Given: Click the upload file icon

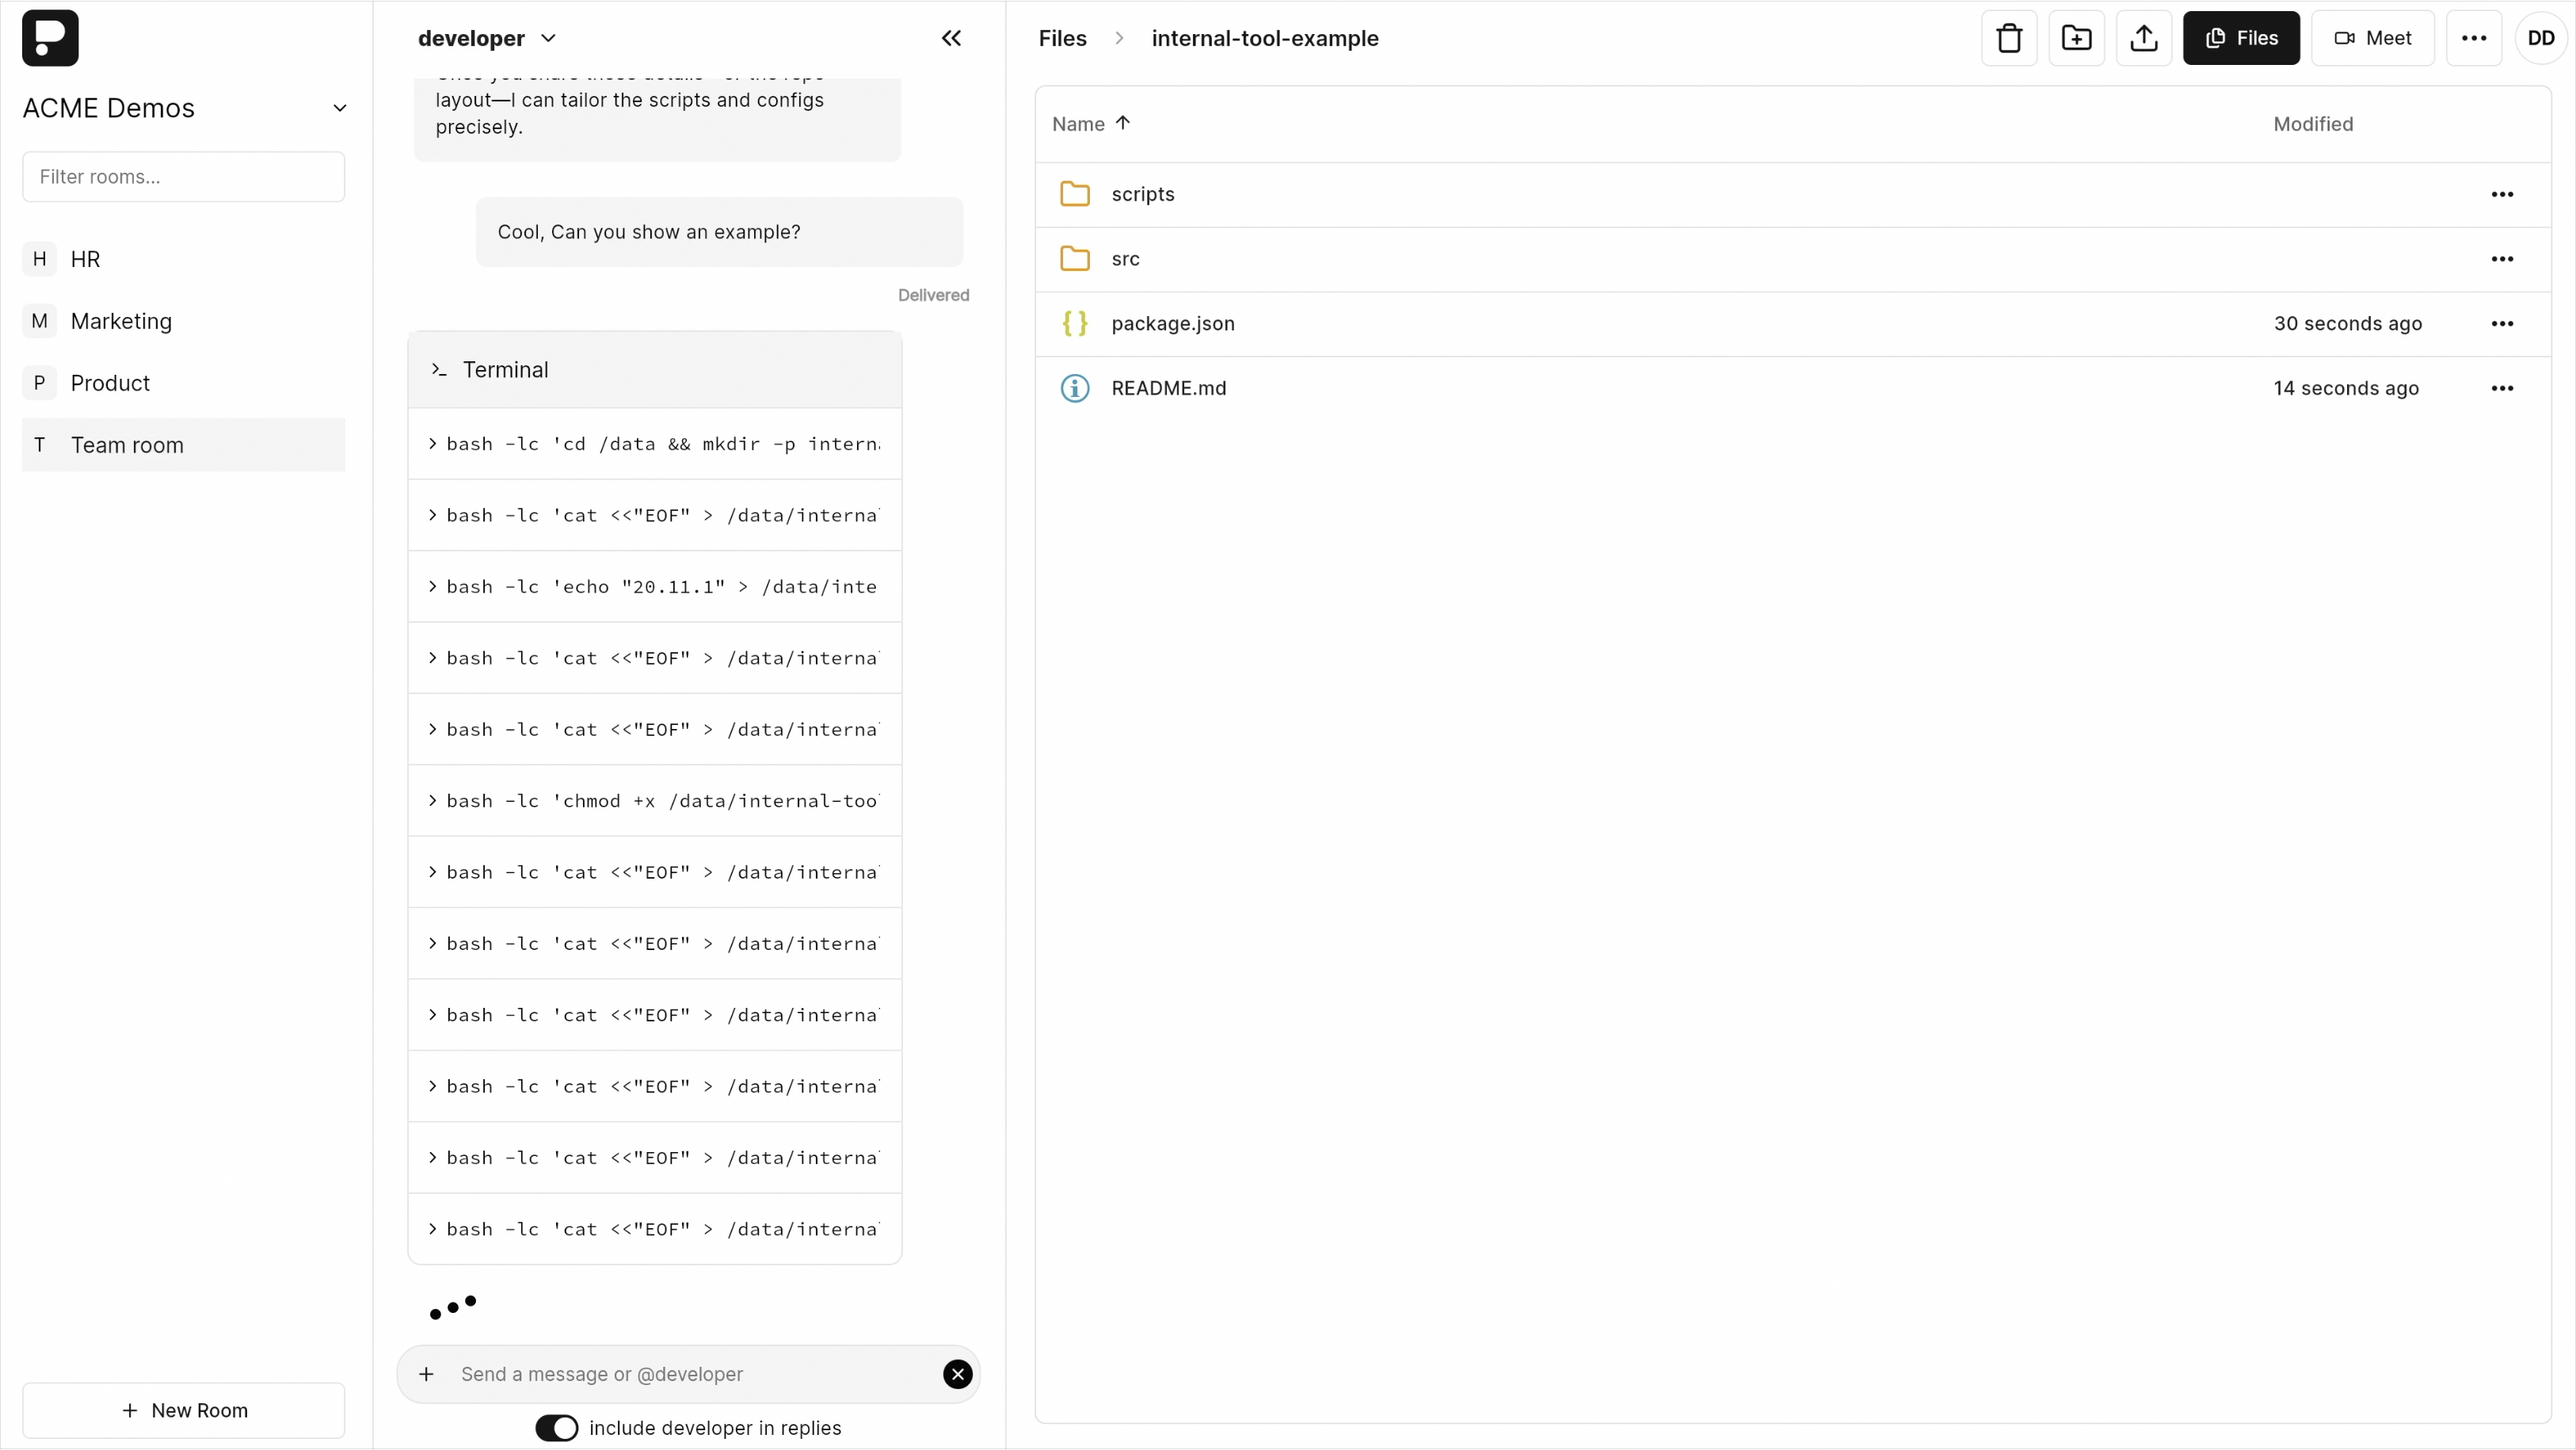Looking at the screenshot, I should (2143, 38).
